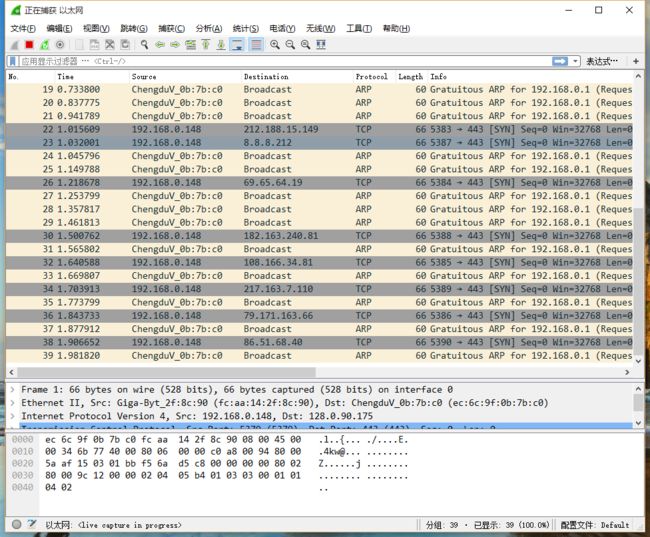The width and height of the screenshot is (650, 537).
Task: Select ARP packet number 39
Action: click(x=319, y=356)
